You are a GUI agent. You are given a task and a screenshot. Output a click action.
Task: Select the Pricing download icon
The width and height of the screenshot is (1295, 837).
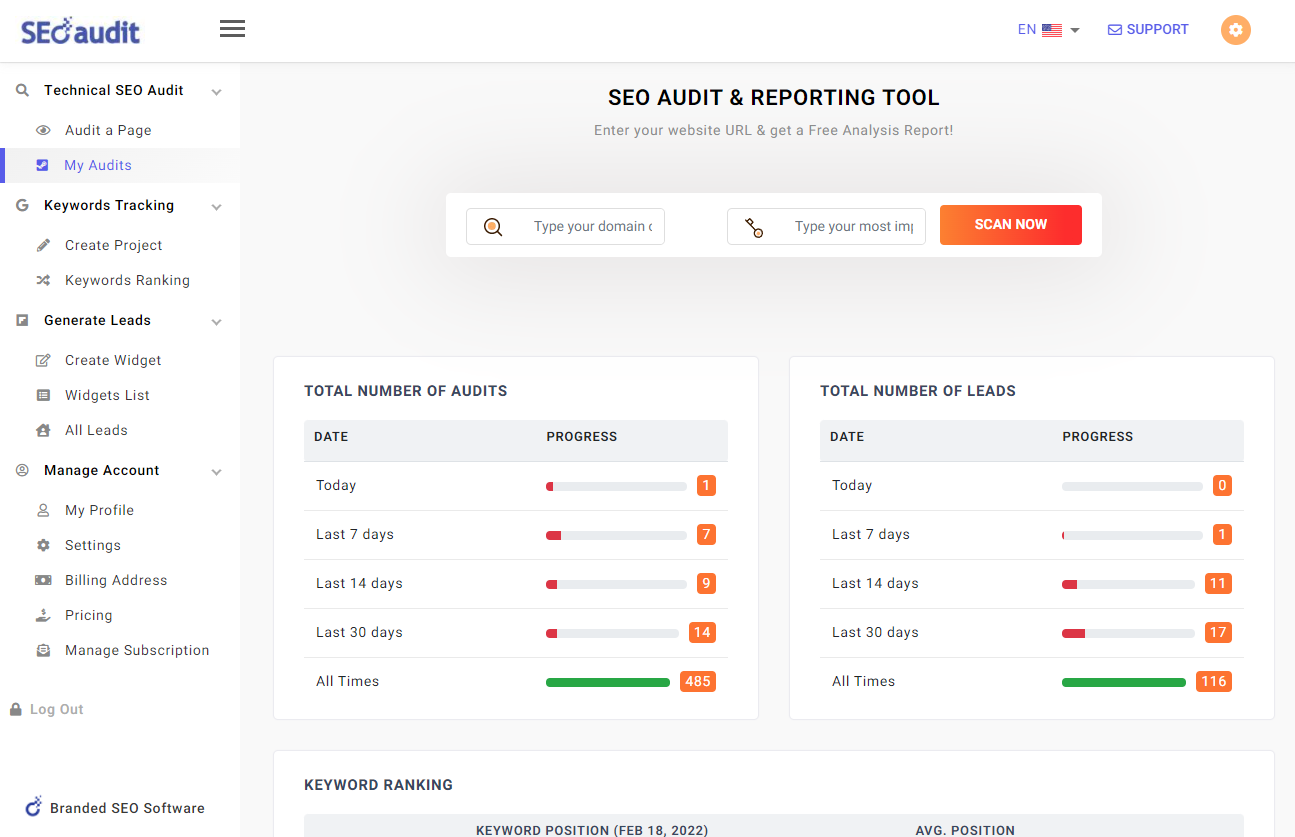pos(43,615)
